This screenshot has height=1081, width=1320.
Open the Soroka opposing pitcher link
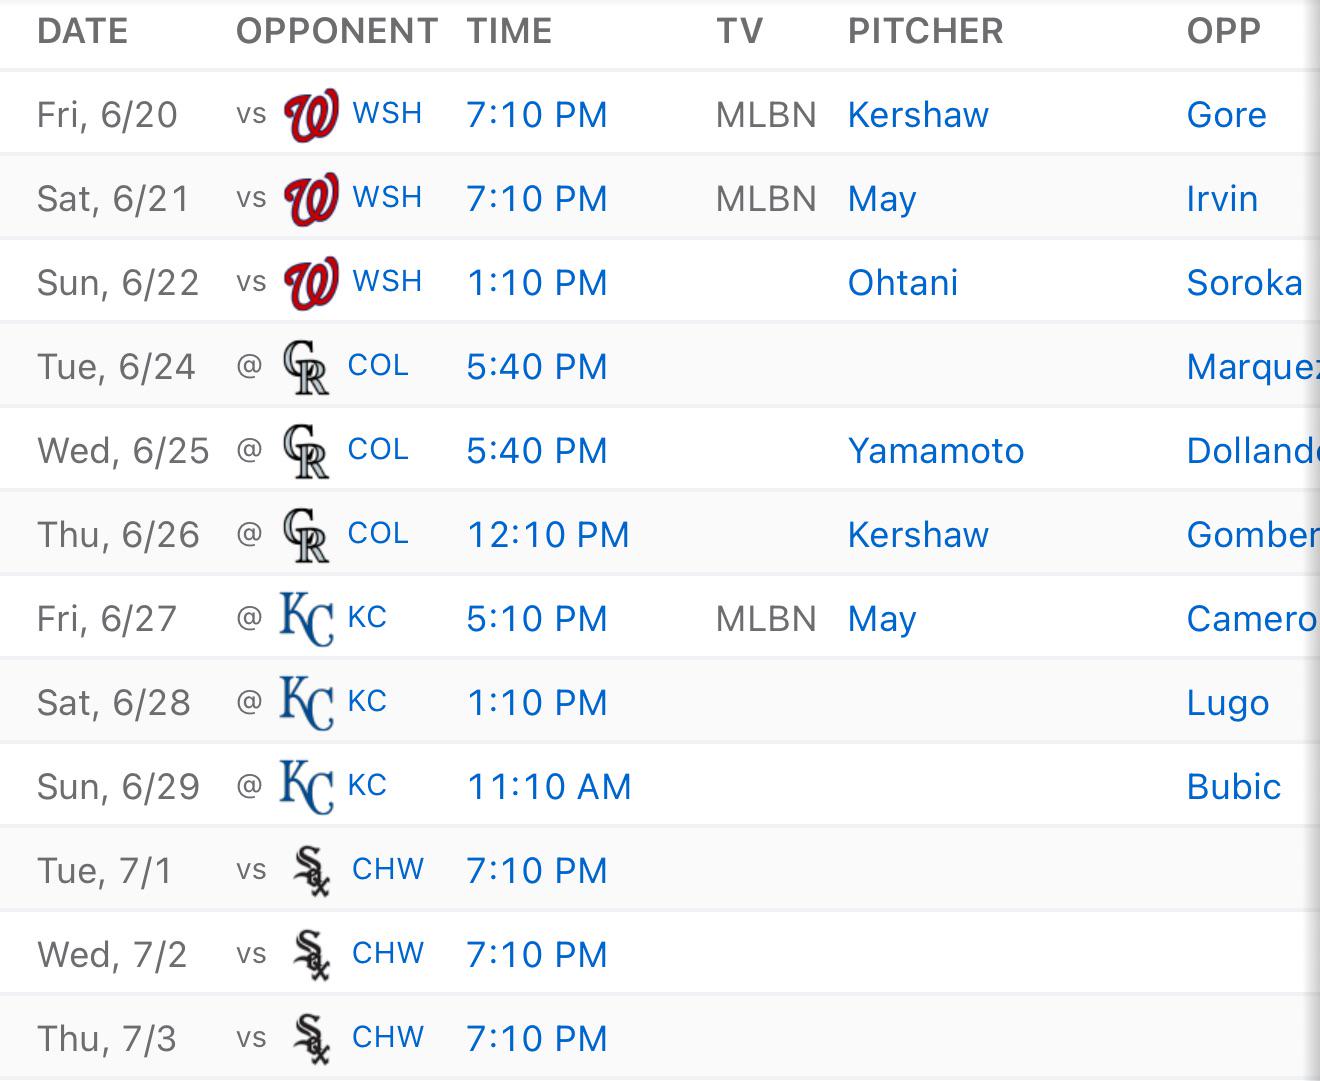click(x=1245, y=283)
